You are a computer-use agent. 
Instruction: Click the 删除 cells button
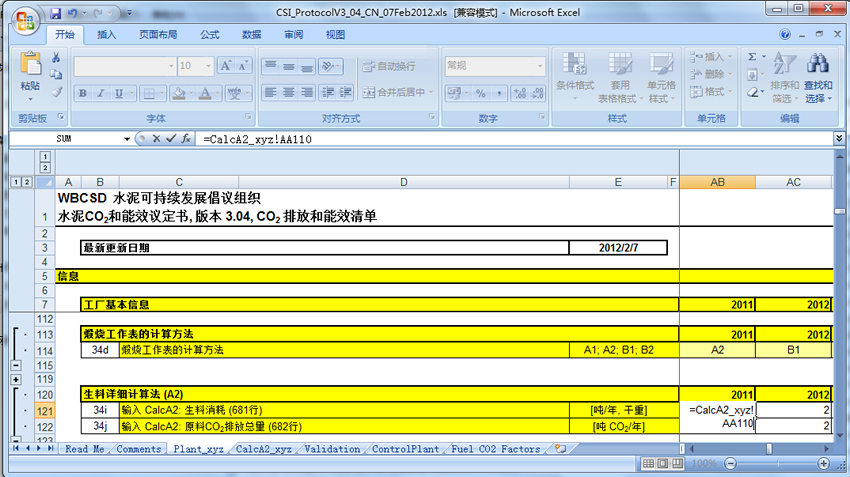pyautogui.click(x=711, y=74)
